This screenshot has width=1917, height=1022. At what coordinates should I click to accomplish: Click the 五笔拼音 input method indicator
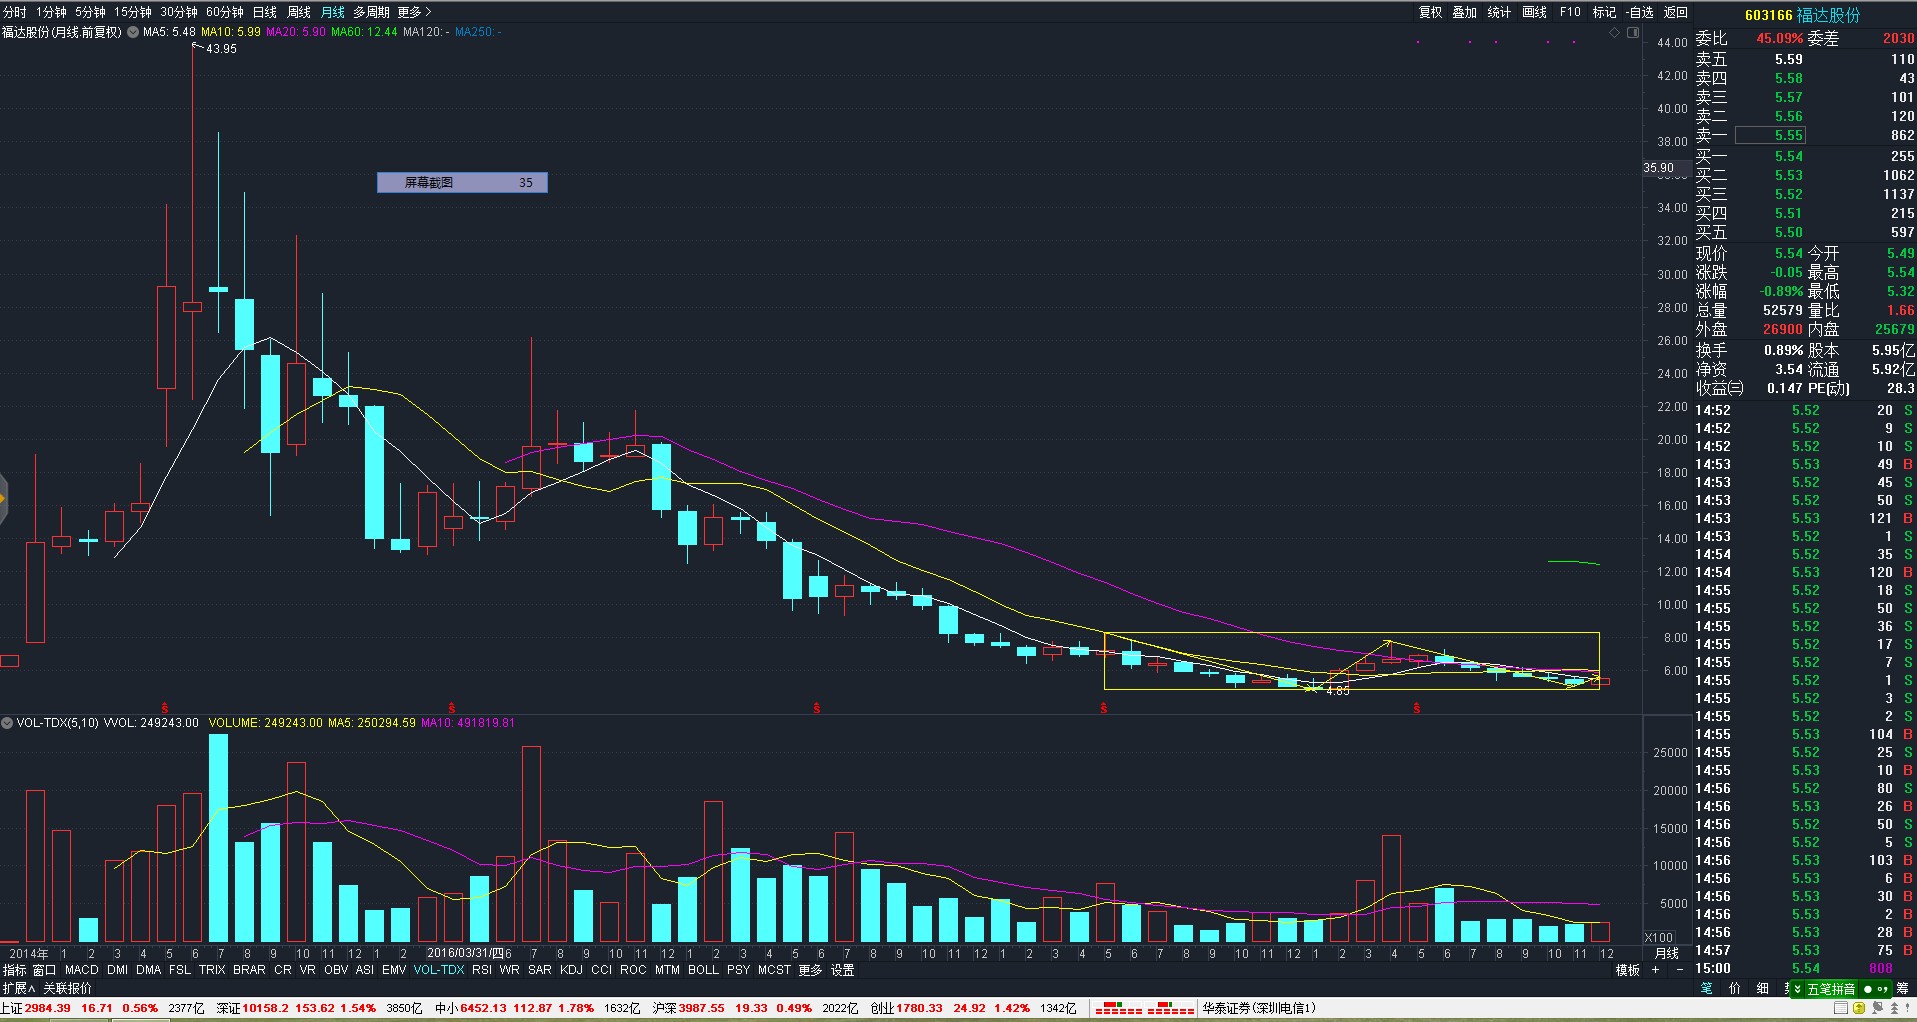[x=1831, y=989]
